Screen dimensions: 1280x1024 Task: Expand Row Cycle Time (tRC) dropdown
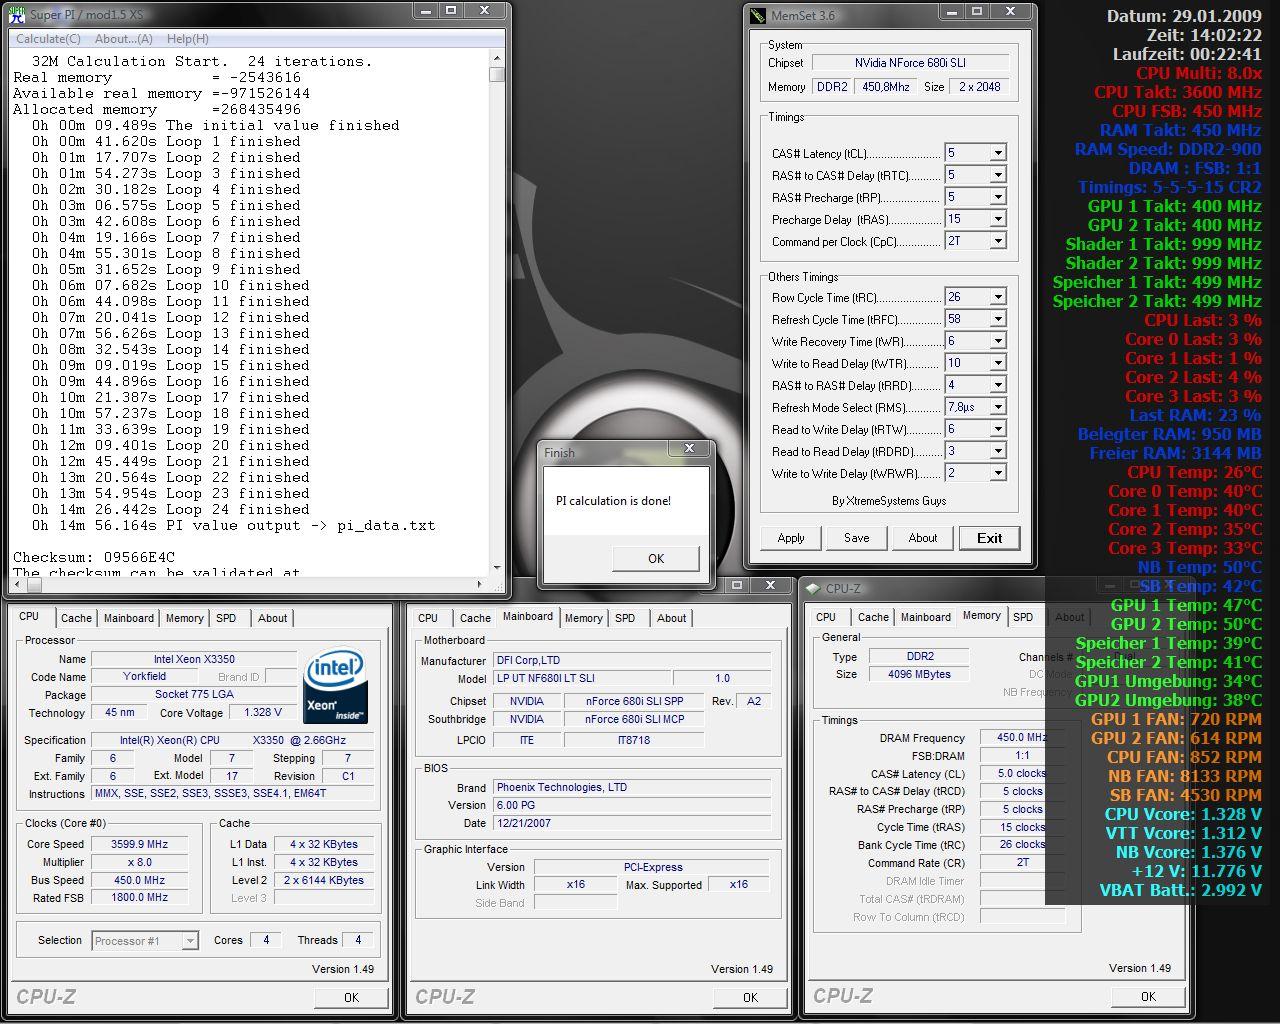pos(997,297)
